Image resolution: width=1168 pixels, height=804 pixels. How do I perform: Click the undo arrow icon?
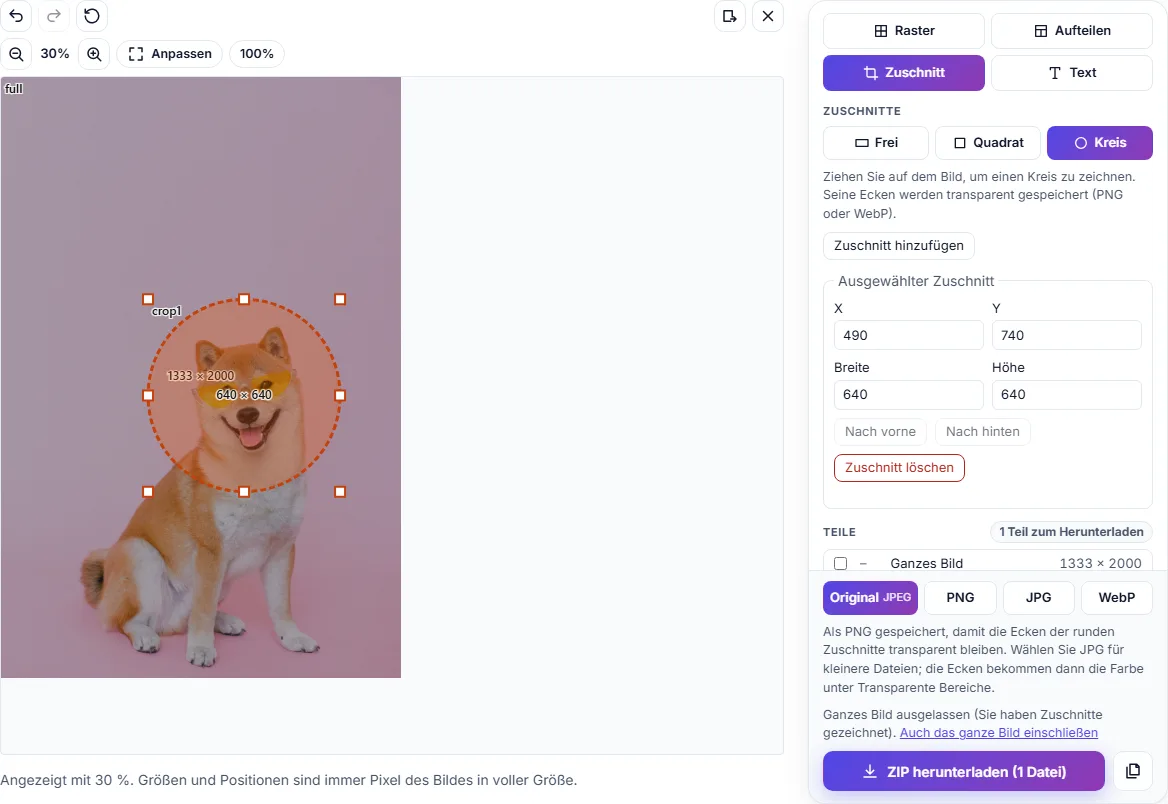16,16
